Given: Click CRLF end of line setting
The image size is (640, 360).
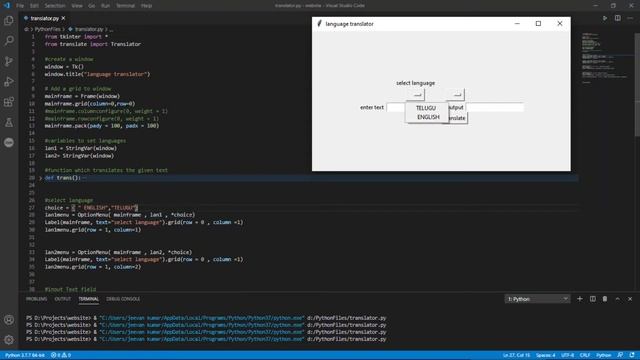Looking at the screenshot, I should tap(585, 355).
